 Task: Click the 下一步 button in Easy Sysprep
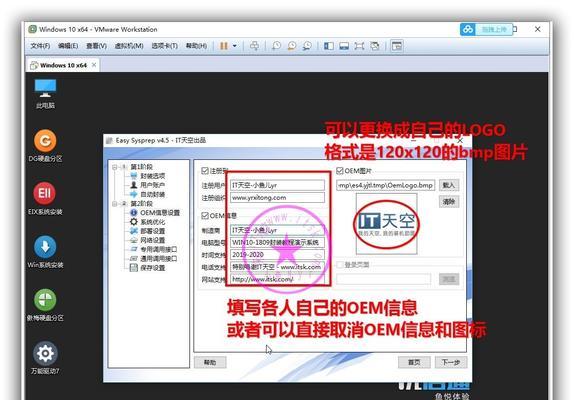(451, 362)
